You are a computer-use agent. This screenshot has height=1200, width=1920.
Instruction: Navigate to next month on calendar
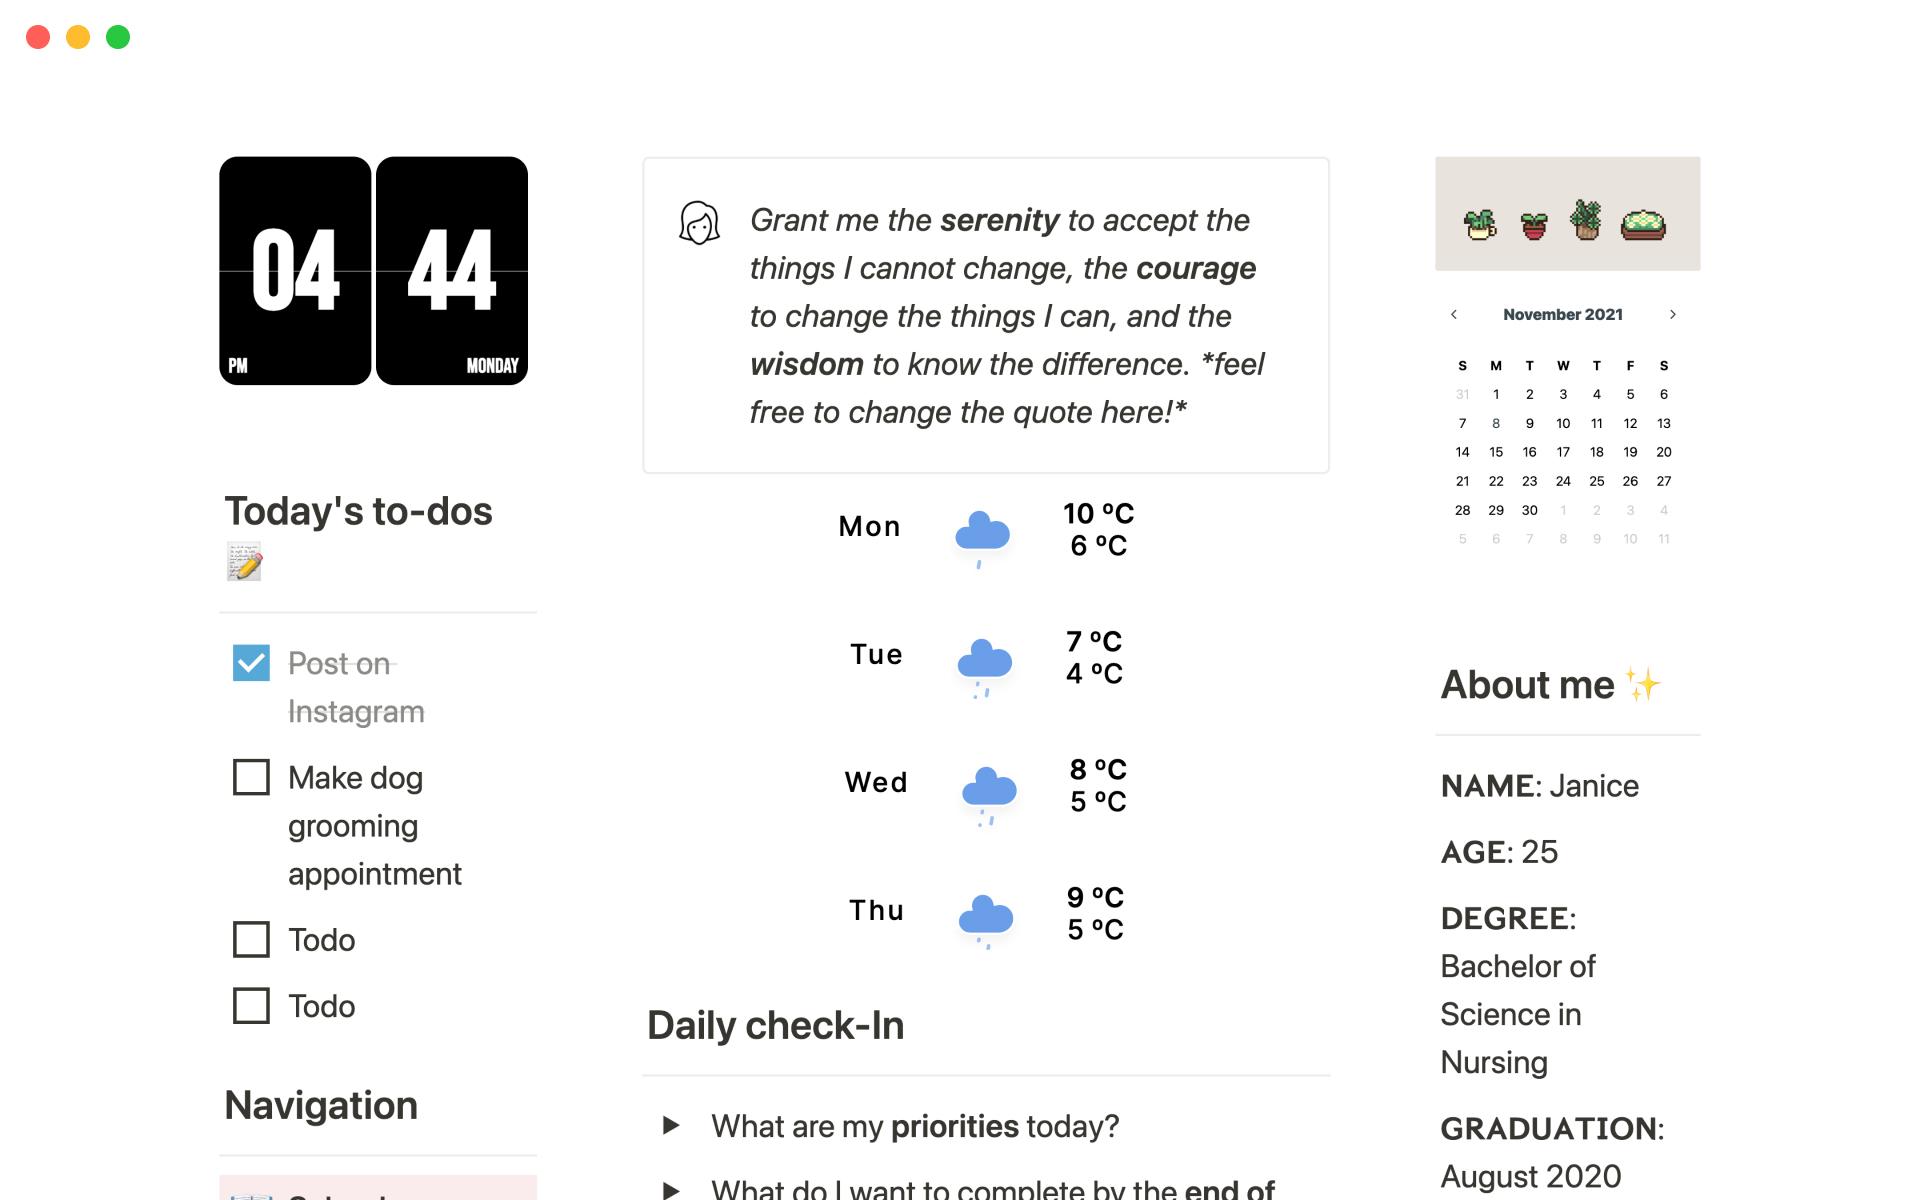1673,315
